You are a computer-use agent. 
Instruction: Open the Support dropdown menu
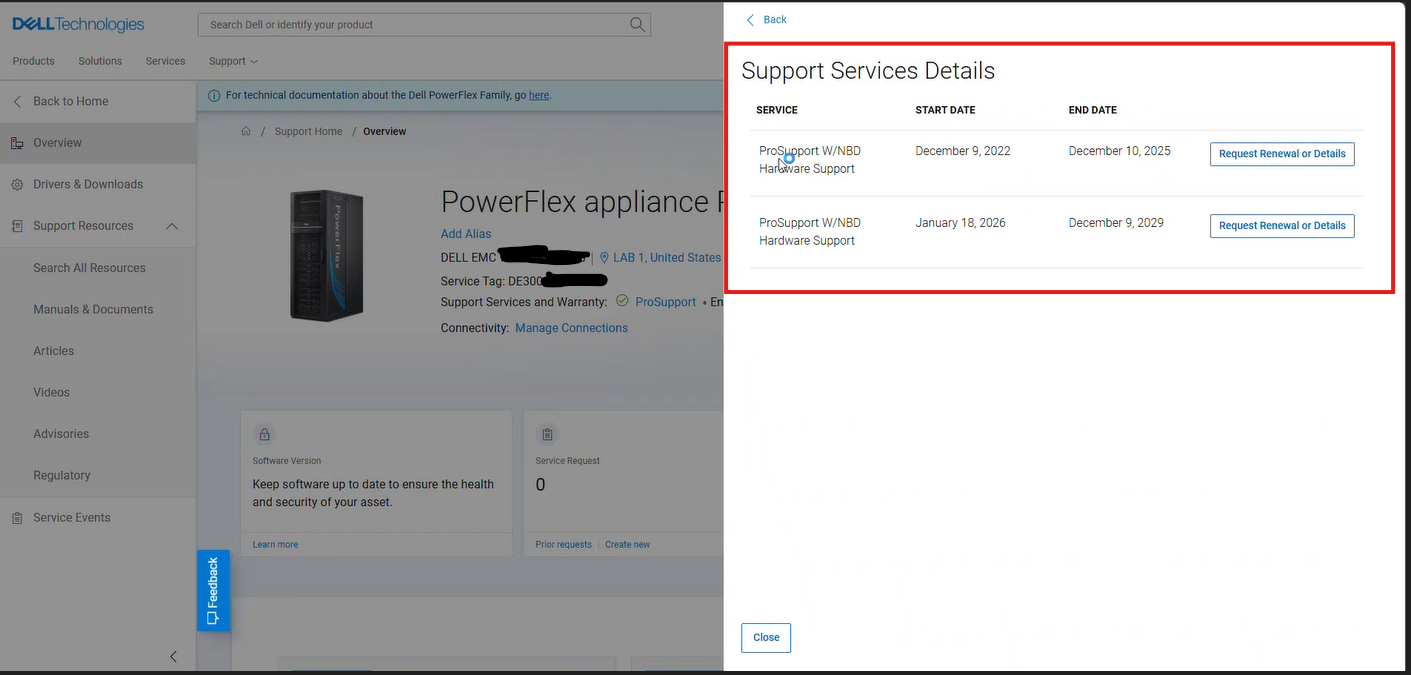pyautogui.click(x=233, y=61)
